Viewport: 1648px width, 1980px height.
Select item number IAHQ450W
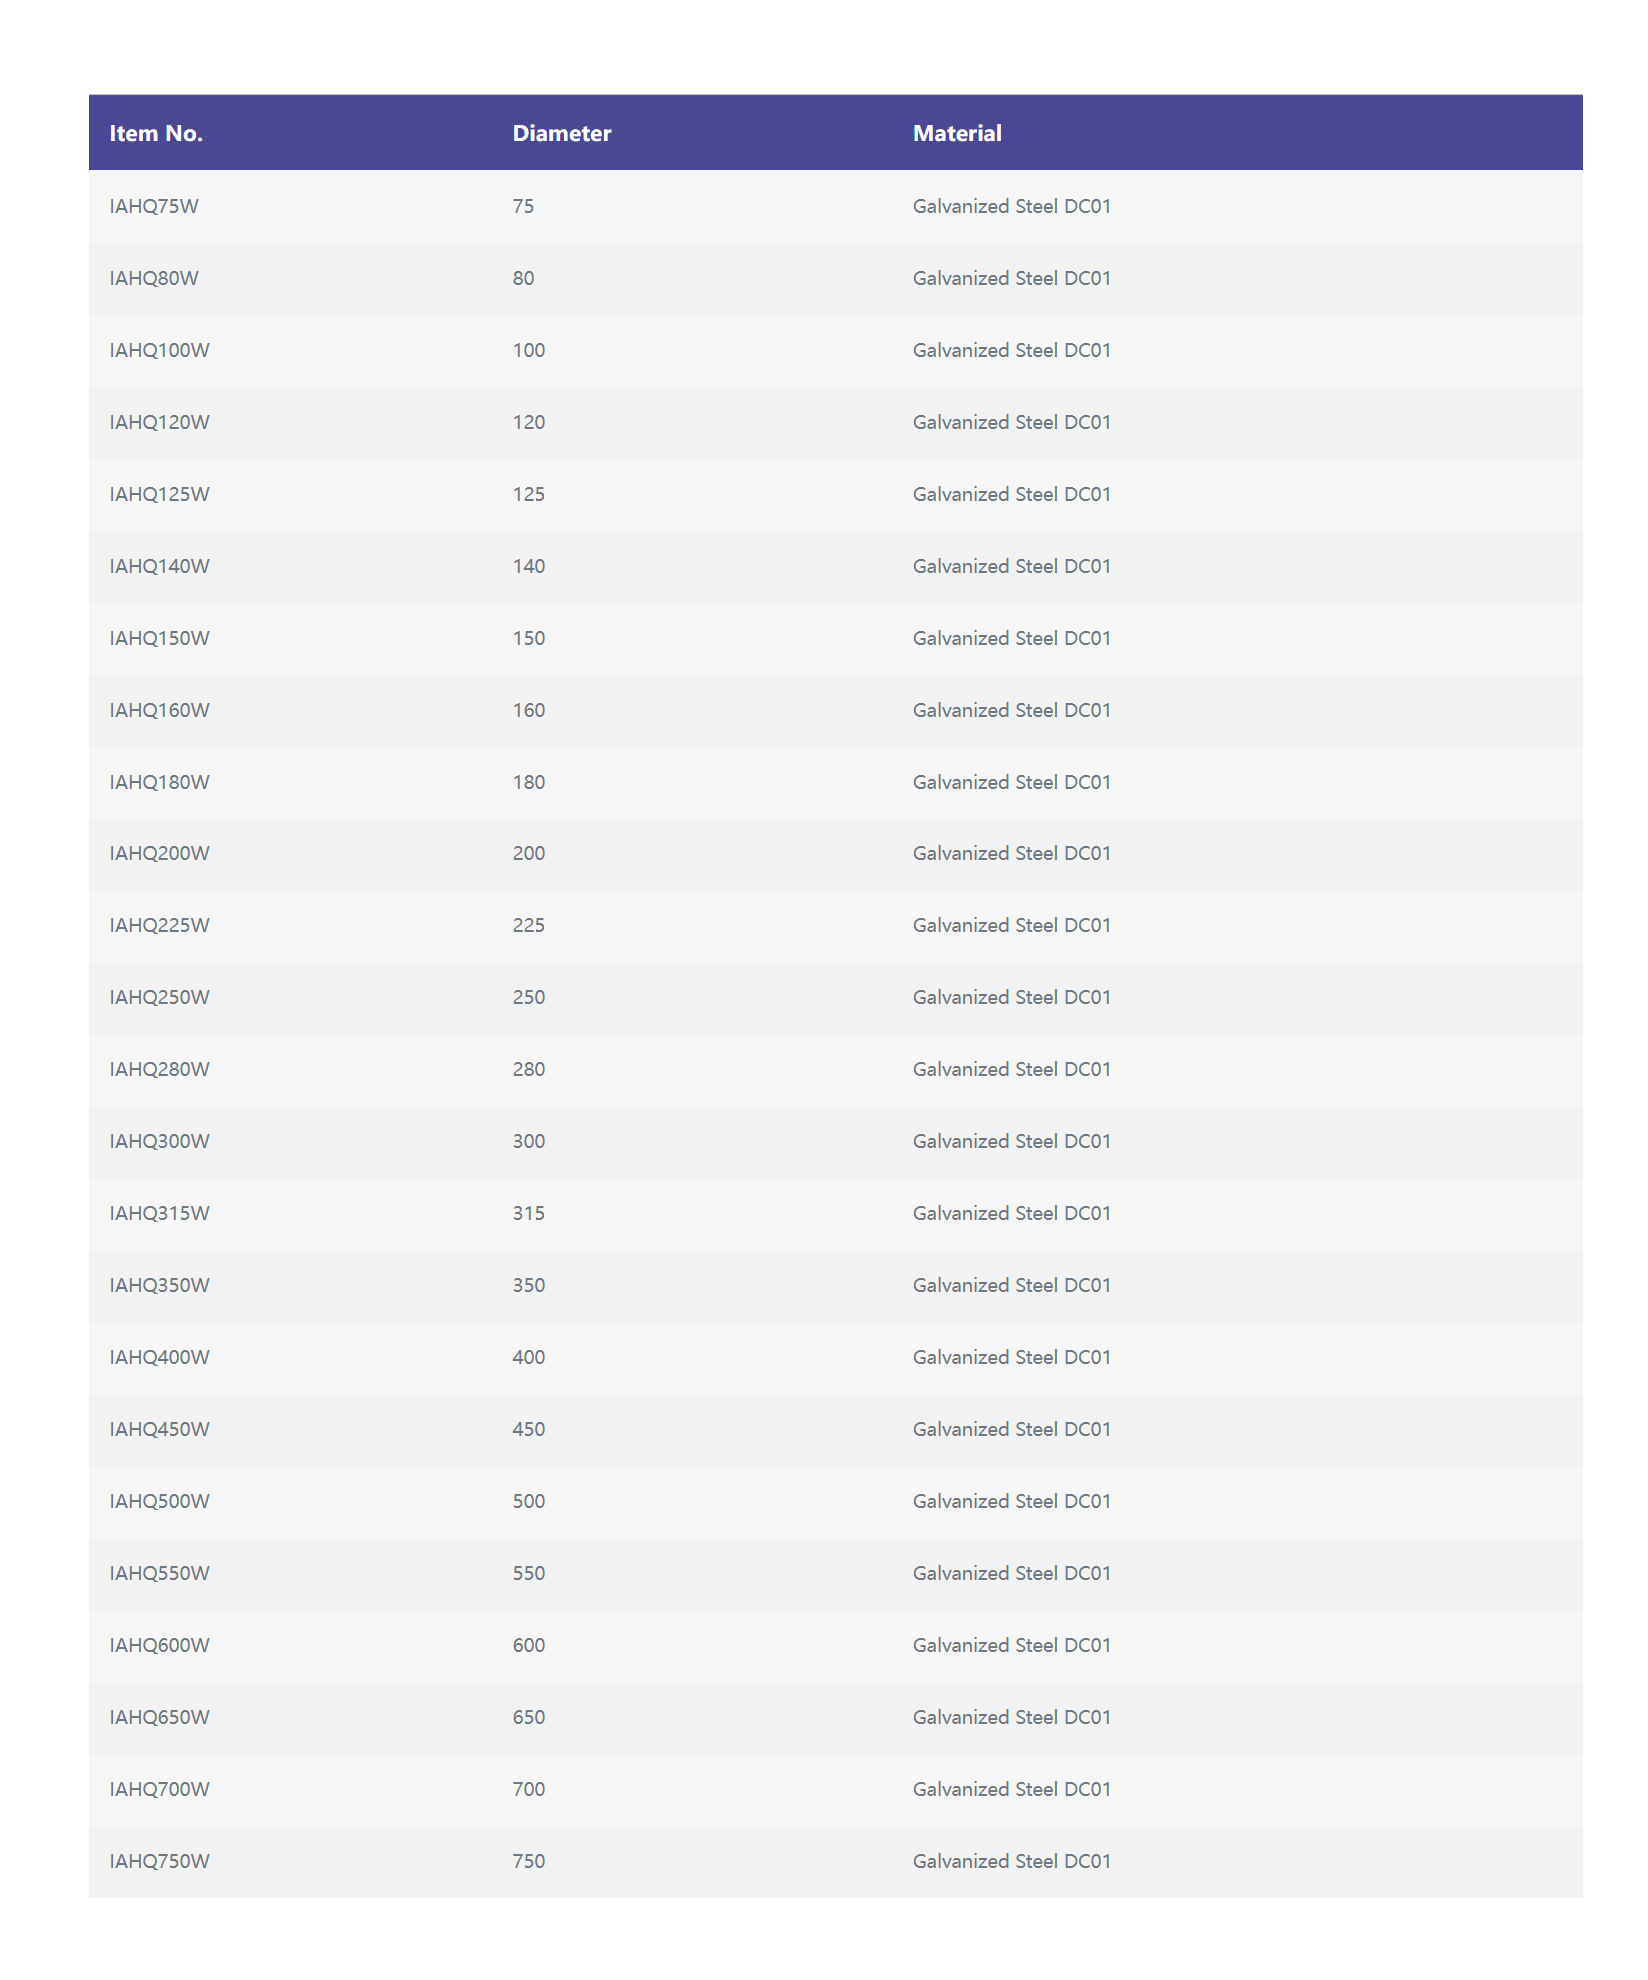click(x=159, y=1429)
